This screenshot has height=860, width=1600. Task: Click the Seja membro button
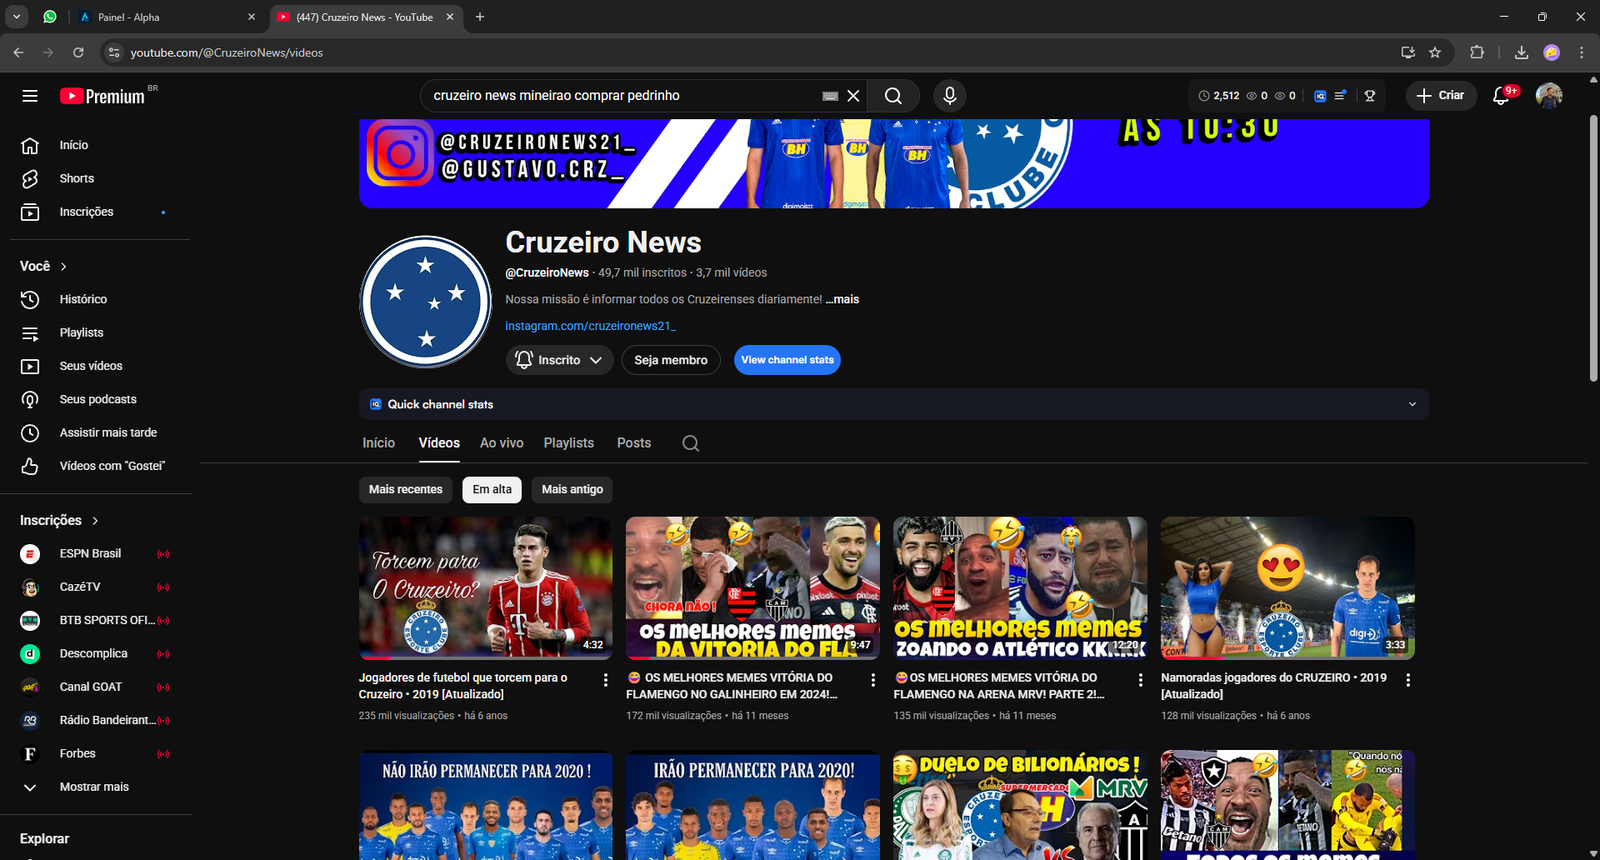tap(671, 360)
